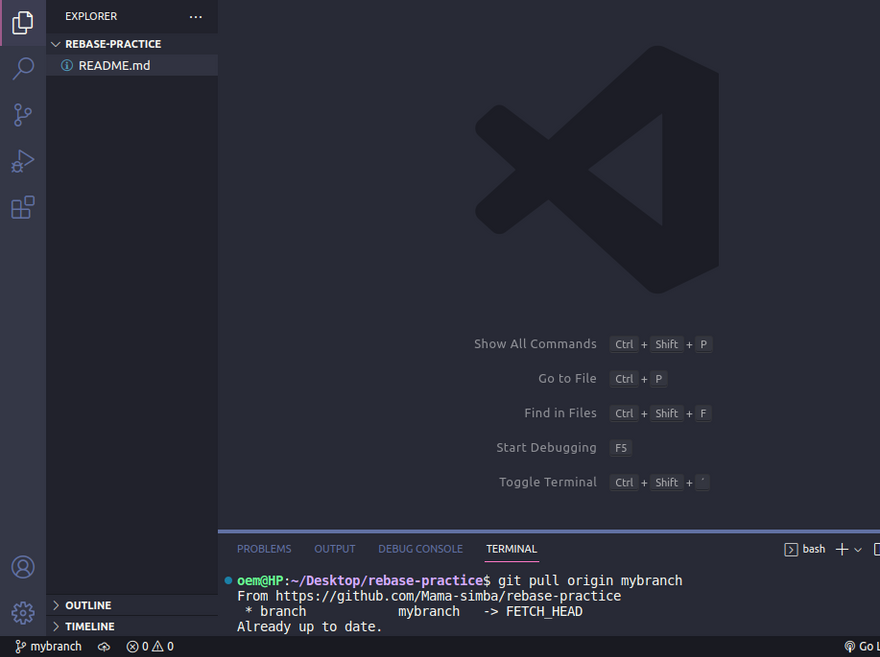Viewport: 880px width, 657px height.
Task: Open the Explorer view in activity bar
Action: tap(22, 22)
